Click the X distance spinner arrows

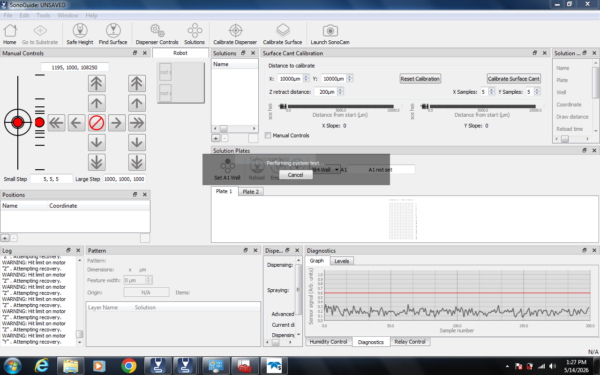306,78
